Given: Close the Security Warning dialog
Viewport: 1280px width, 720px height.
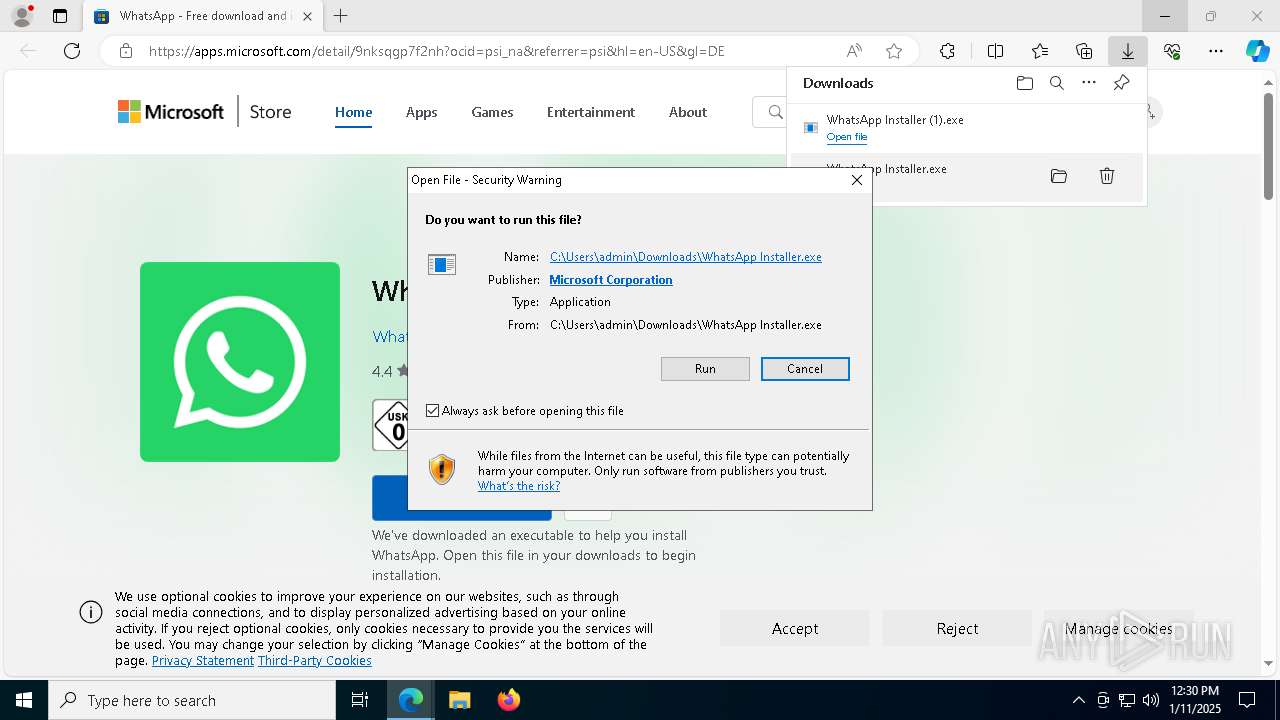Looking at the screenshot, I should 856,180.
